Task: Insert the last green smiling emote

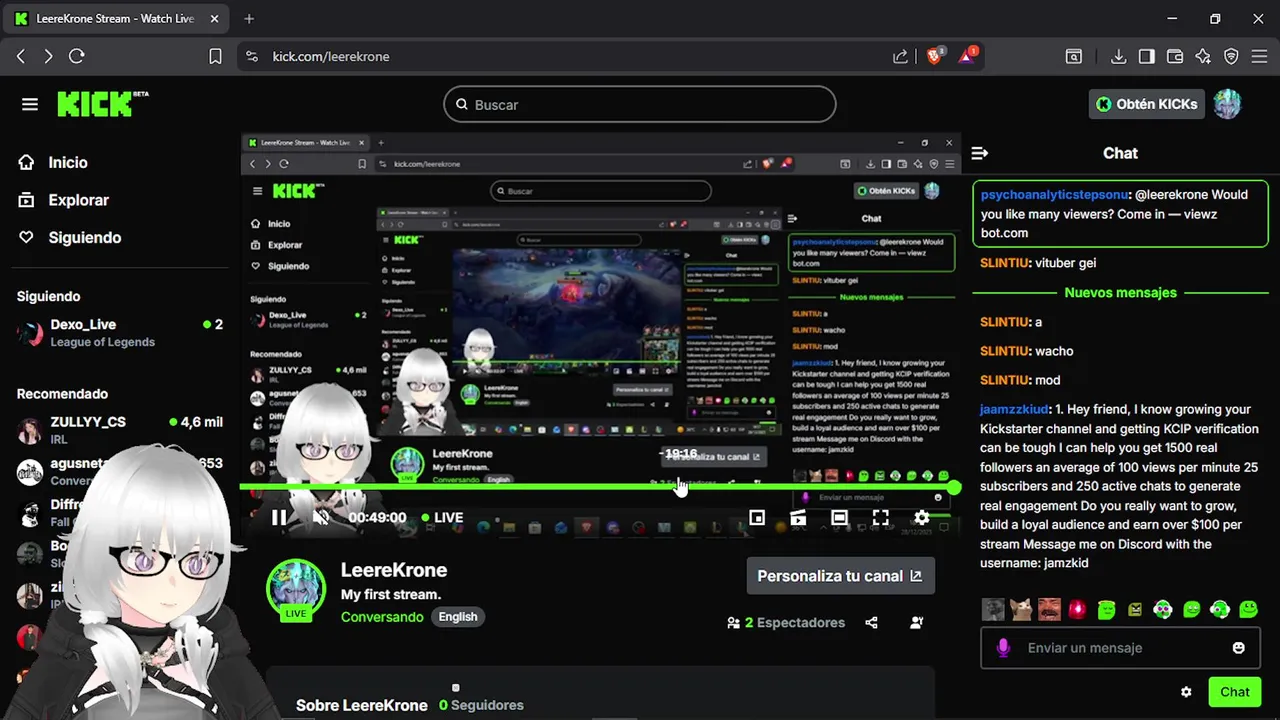Action: click(1248, 609)
